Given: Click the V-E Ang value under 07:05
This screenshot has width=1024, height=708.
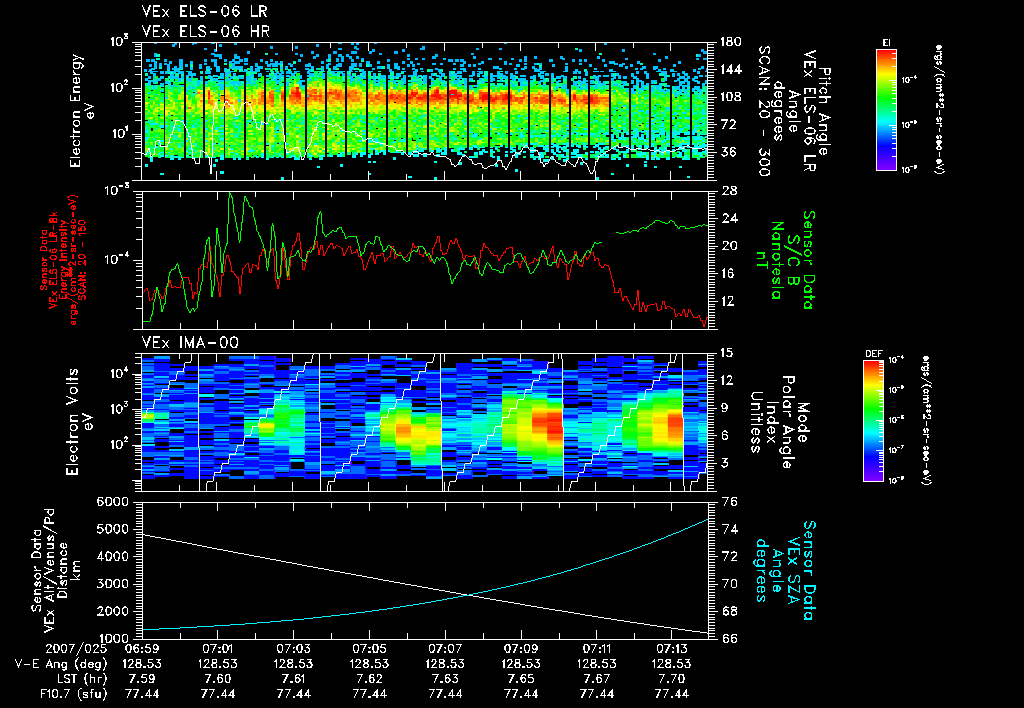Looking at the screenshot, I should pos(369,664).
